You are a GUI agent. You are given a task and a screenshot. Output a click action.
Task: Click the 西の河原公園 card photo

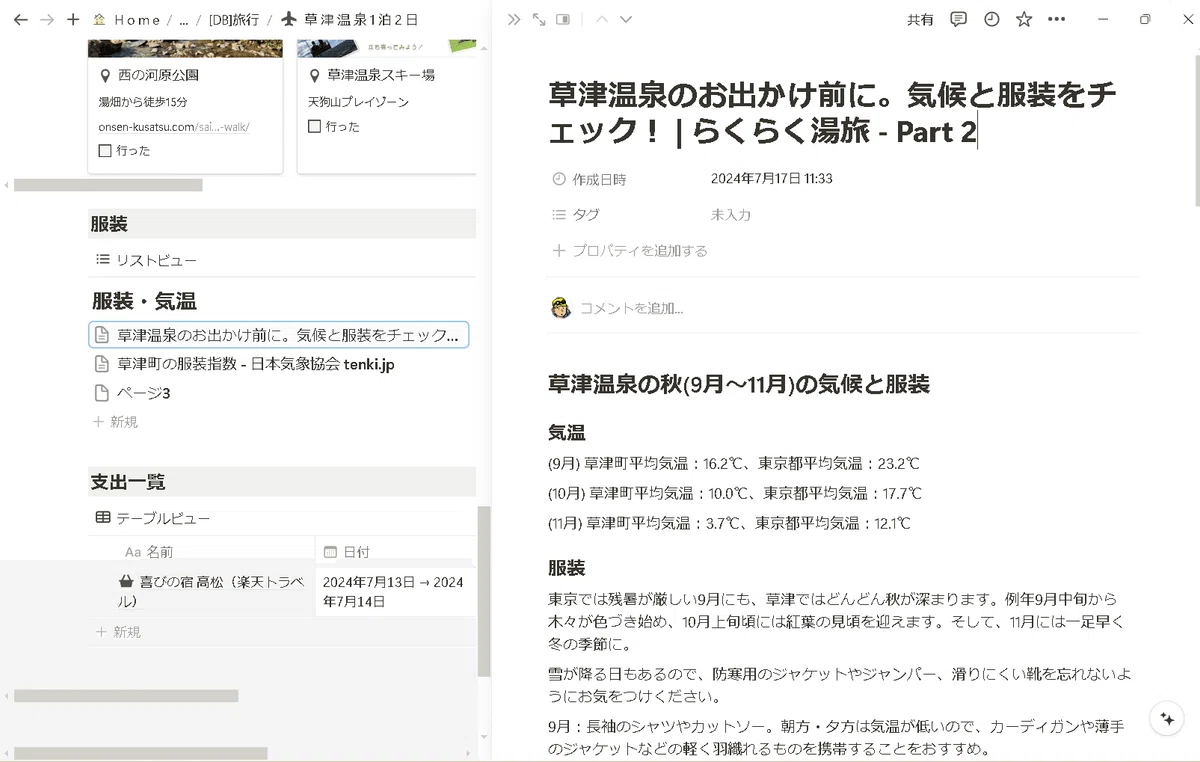[185, 48]
